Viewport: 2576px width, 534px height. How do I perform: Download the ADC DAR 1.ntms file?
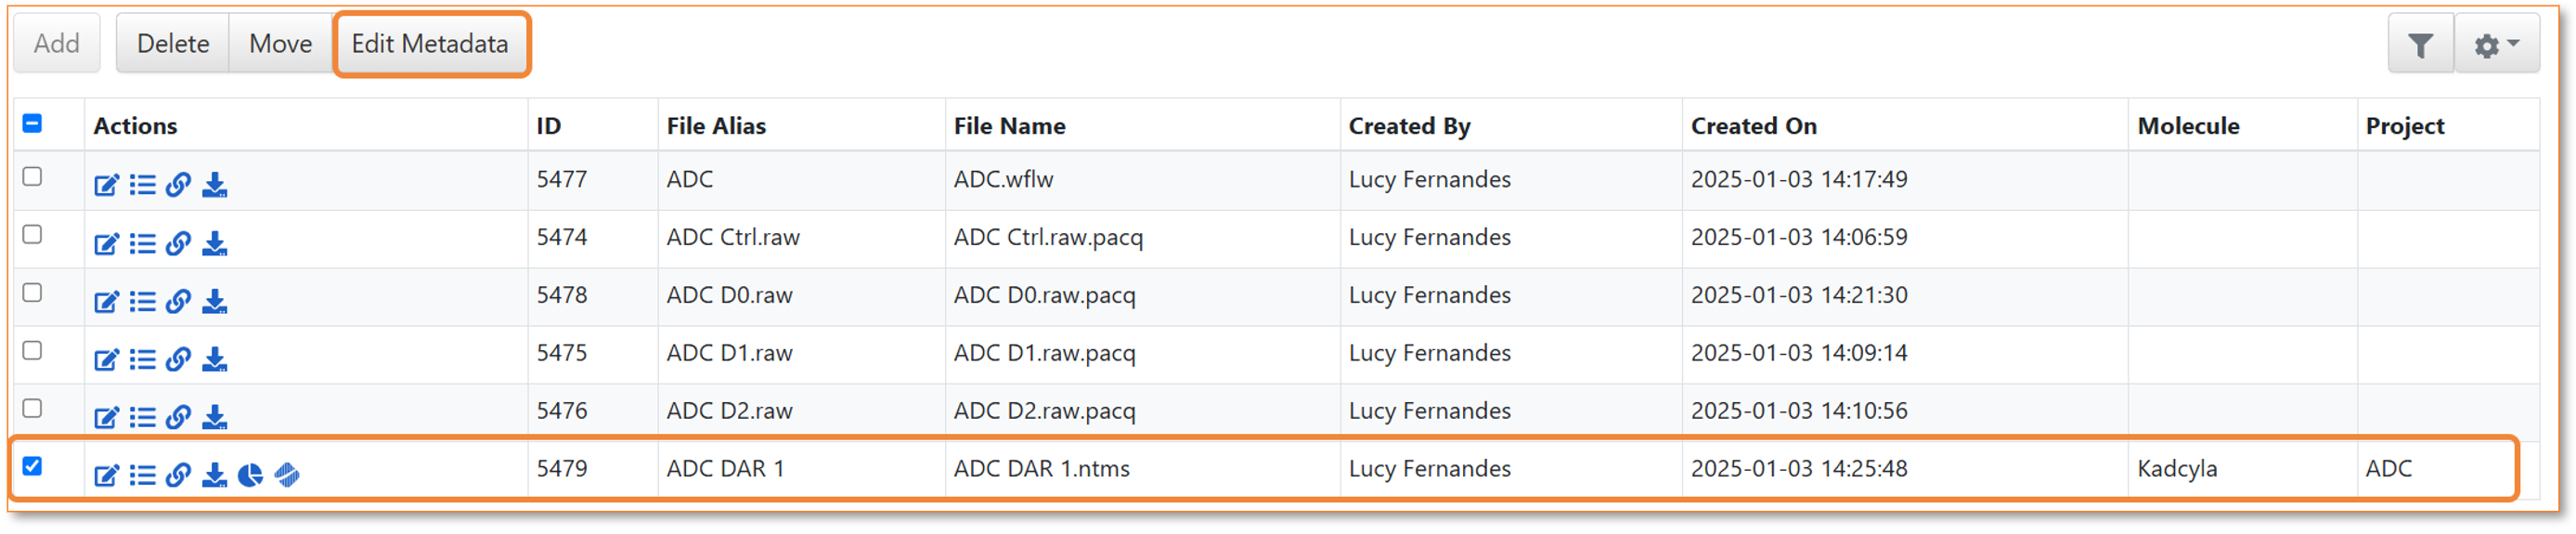pos(214,475)
